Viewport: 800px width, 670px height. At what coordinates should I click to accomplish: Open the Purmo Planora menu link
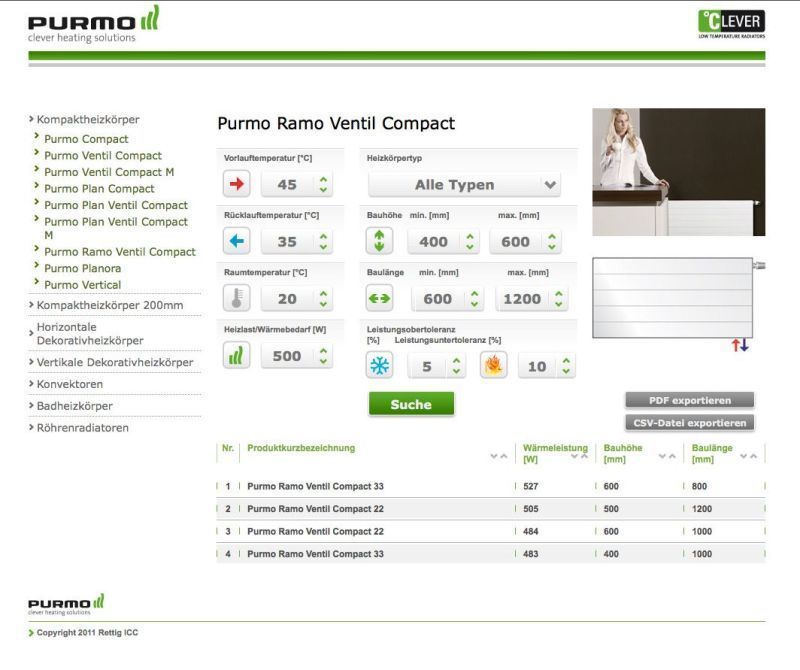pyautogui.click(x=83, y=268)
